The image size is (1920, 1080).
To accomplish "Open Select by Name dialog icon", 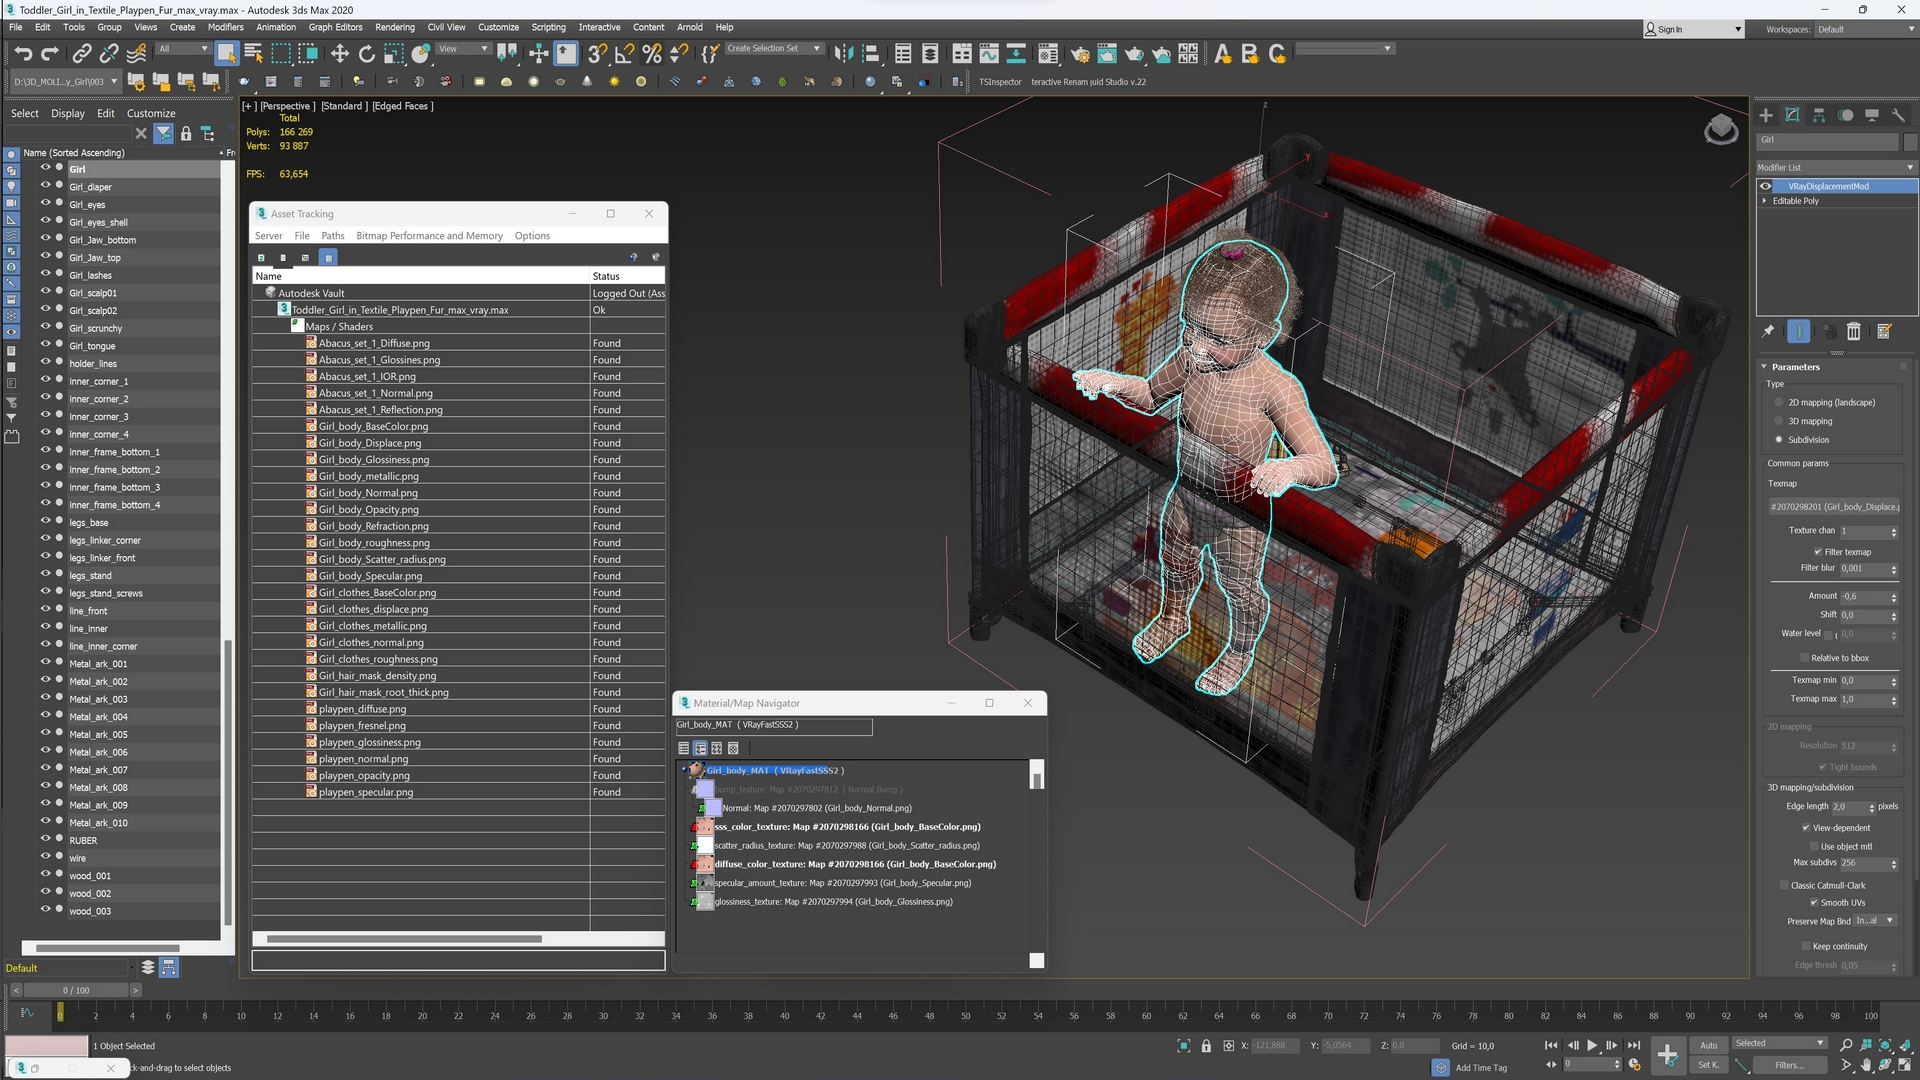I will [253, 53].
